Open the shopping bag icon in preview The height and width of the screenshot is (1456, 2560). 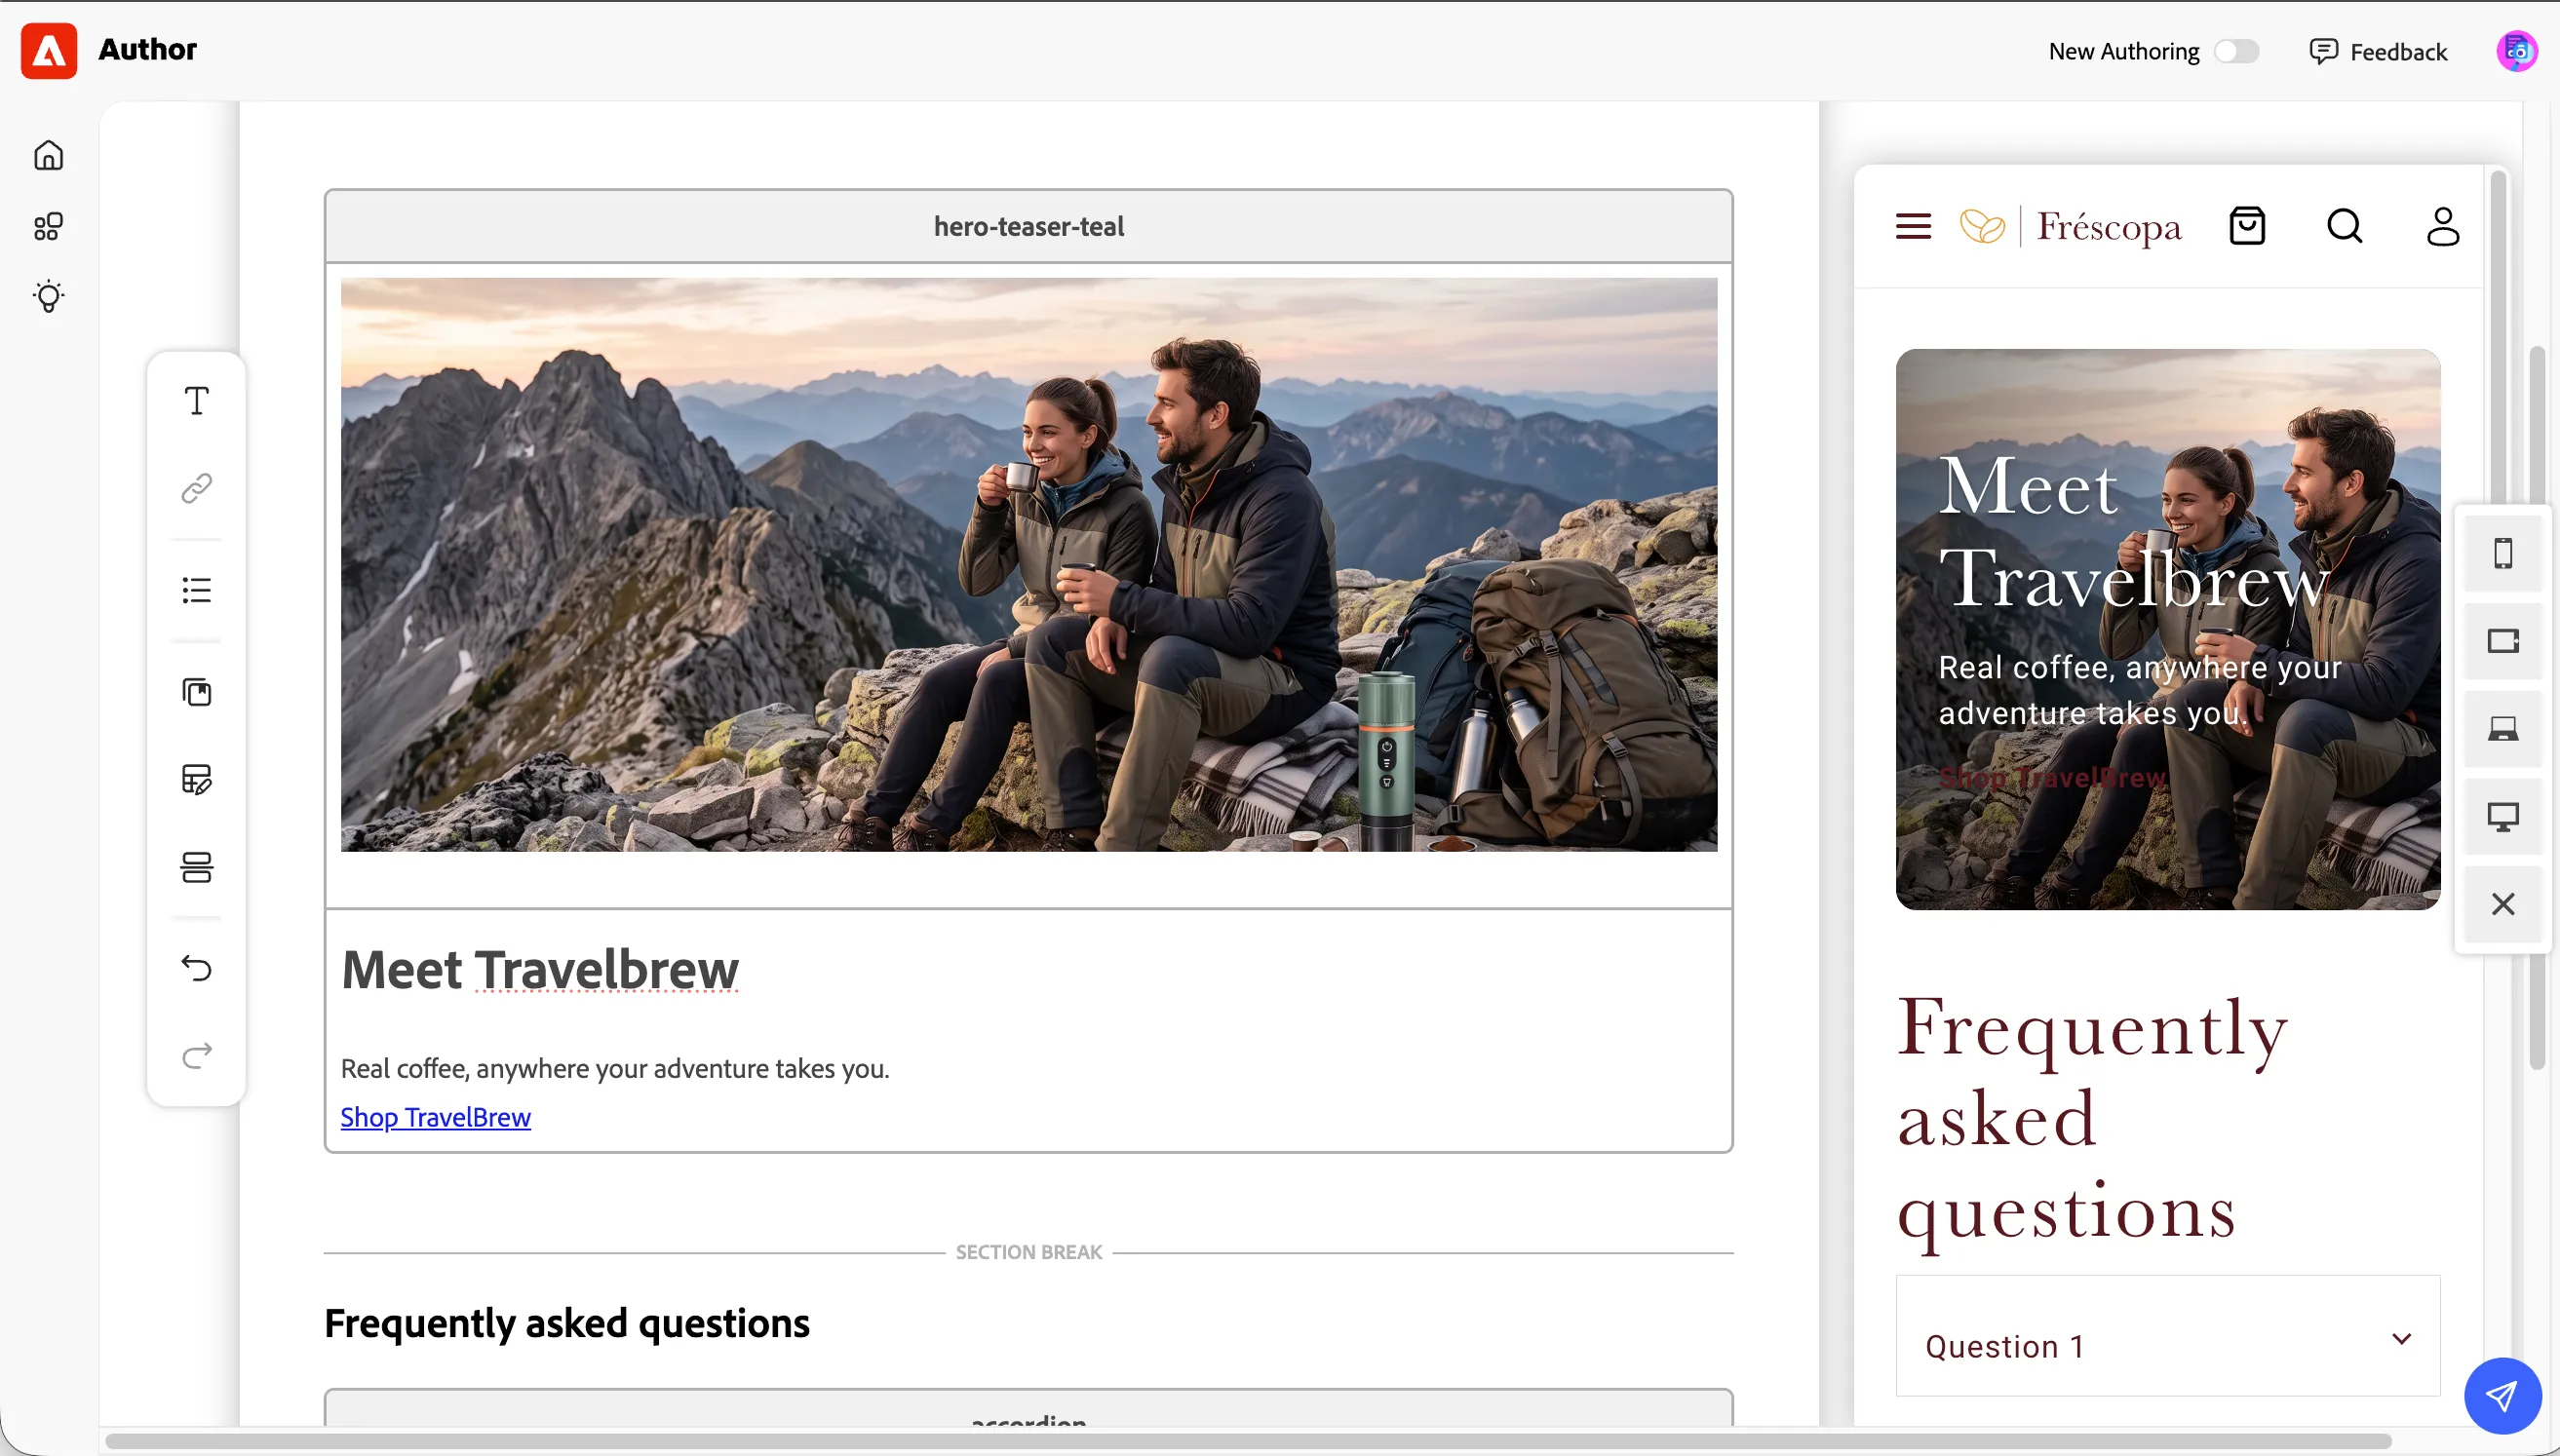(2247, 226)
